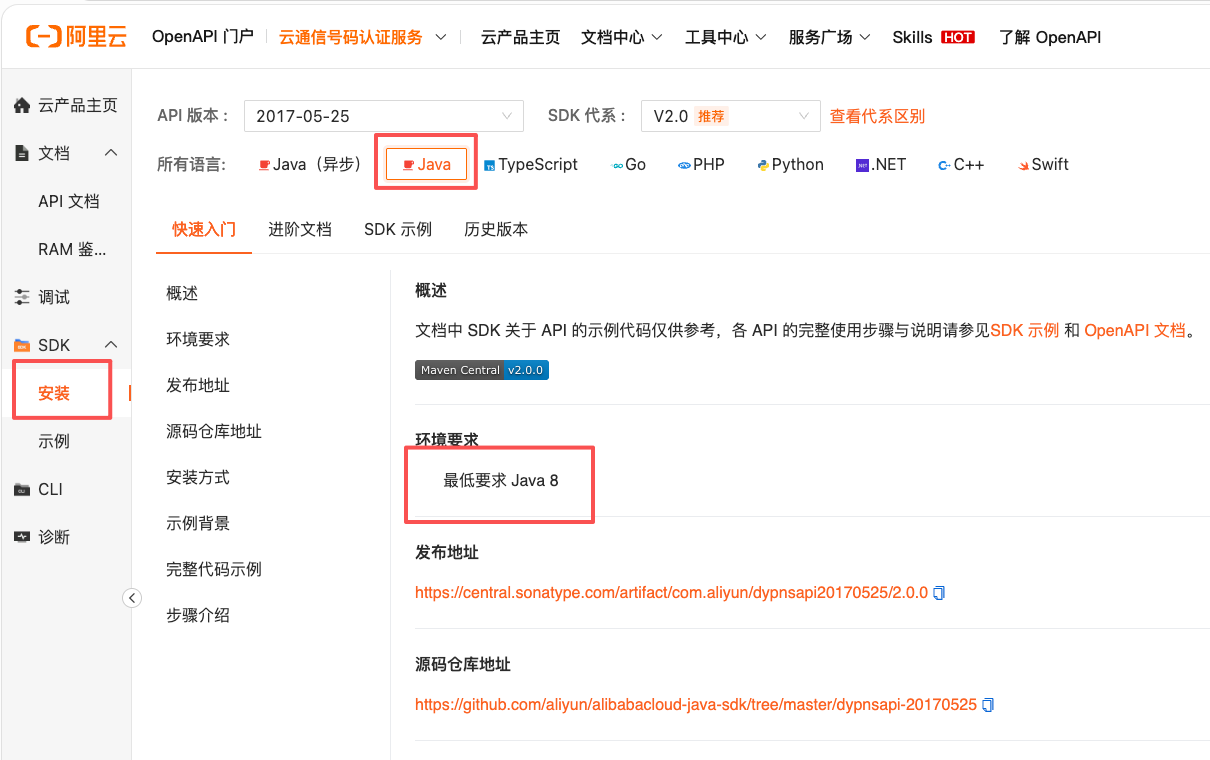The image size is (1210, 760).
Task: Open the SDK 代系 V2.0 dropdown
Action: pyautogui.click(x=731, y=116)
